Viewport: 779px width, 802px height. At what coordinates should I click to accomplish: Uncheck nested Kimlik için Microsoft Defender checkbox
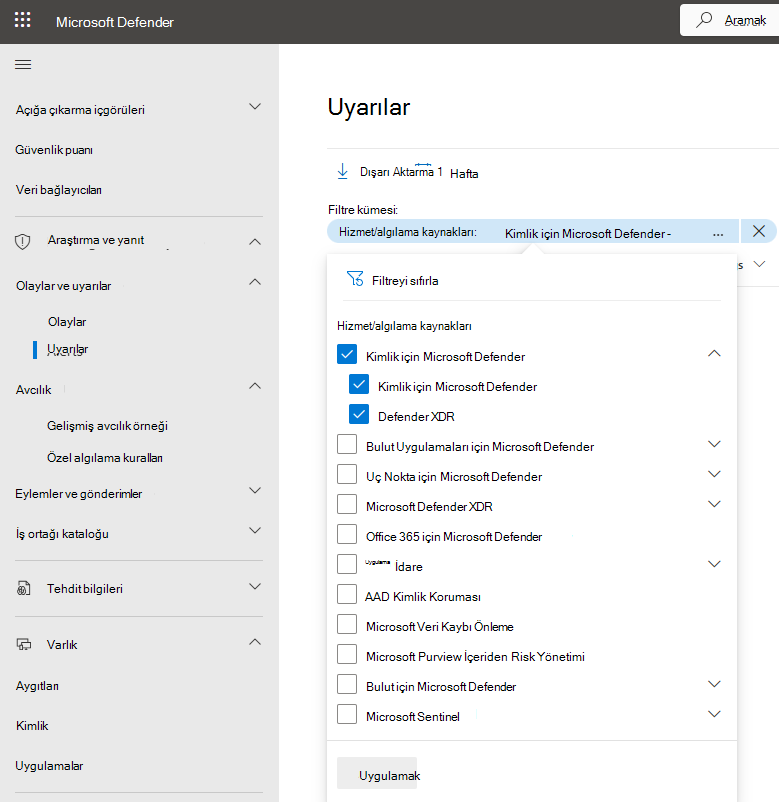[x=359, y=384]
